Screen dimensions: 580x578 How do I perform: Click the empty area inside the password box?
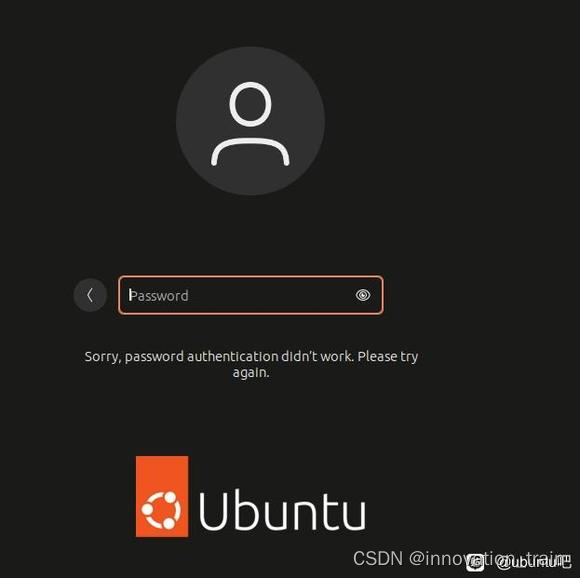tap(270, 295)
